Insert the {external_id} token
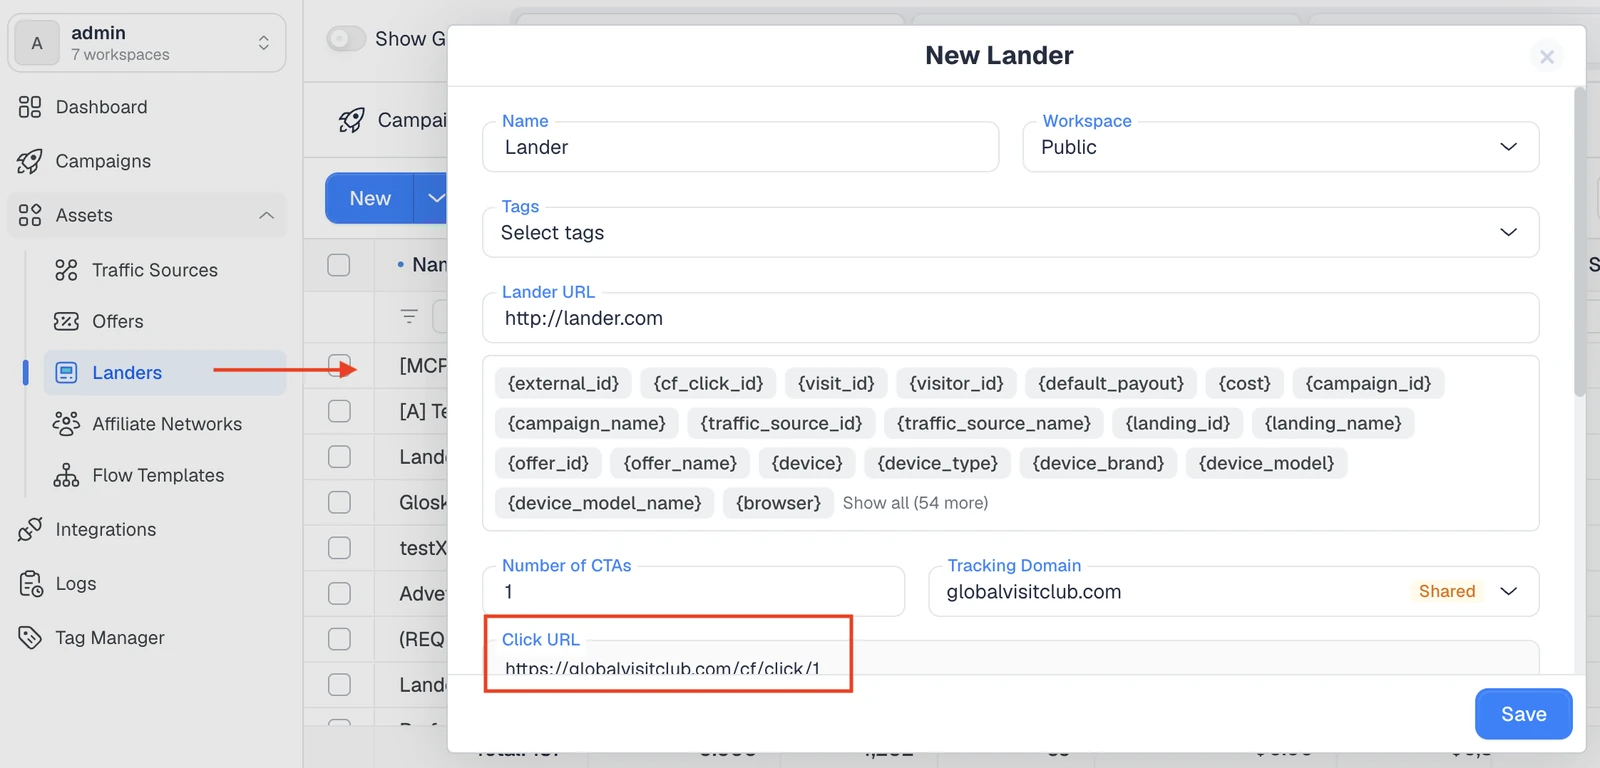1600x768 pixels. click(563, 383)
